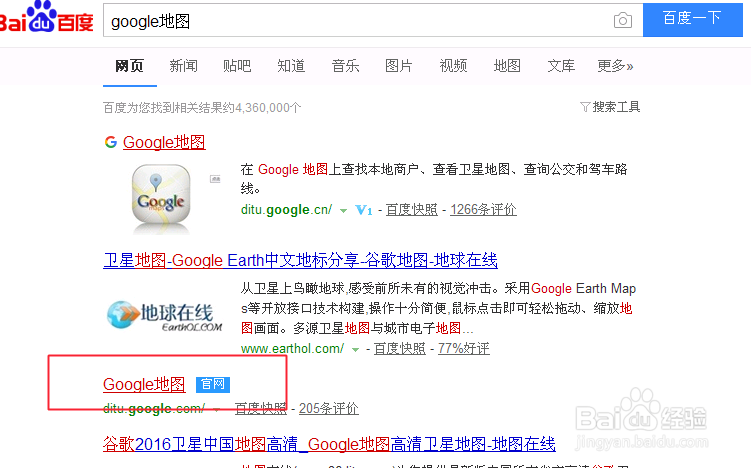The image size is (751, 468).
Task: Click the Google G favicon beside the first result
Action: (x=111, y=142)
